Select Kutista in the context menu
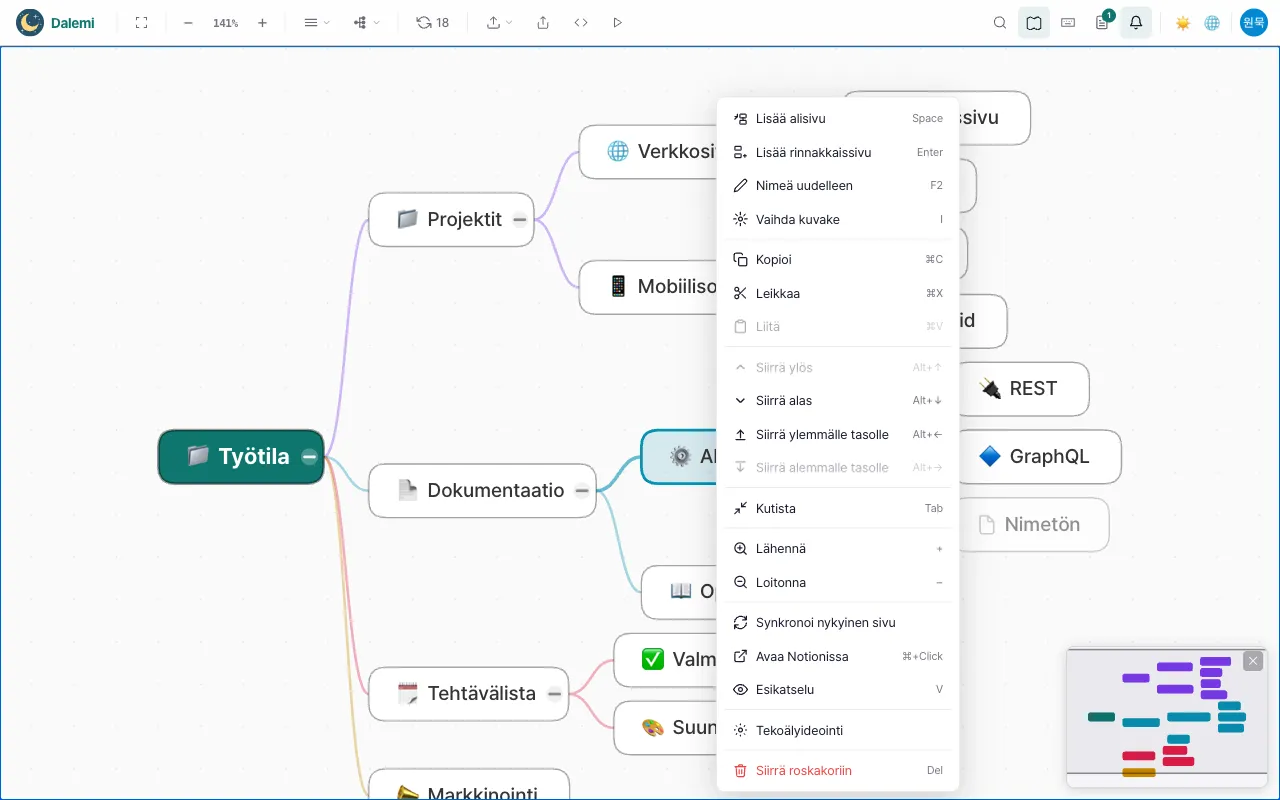The image size is (1280, 800). click(838, 508)
